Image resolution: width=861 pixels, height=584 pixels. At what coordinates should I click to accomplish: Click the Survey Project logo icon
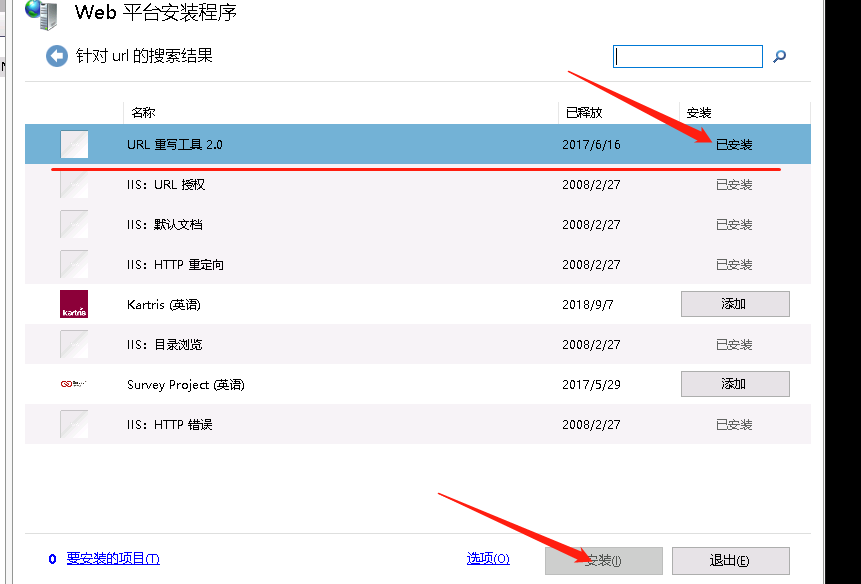point(74,384)
